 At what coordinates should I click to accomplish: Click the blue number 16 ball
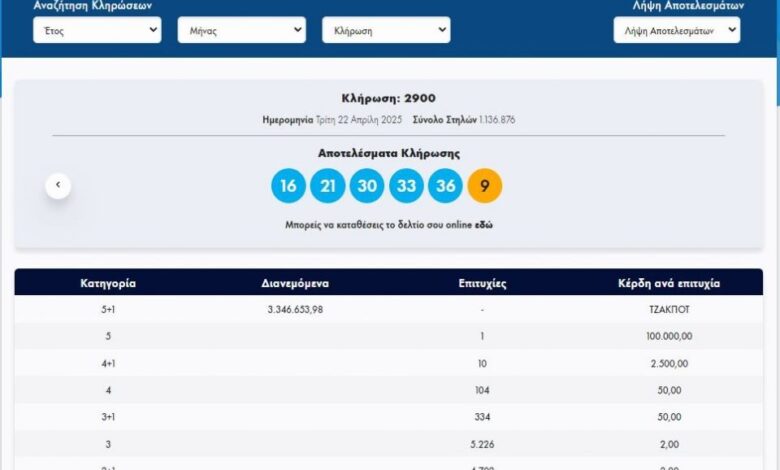(288, 186)
